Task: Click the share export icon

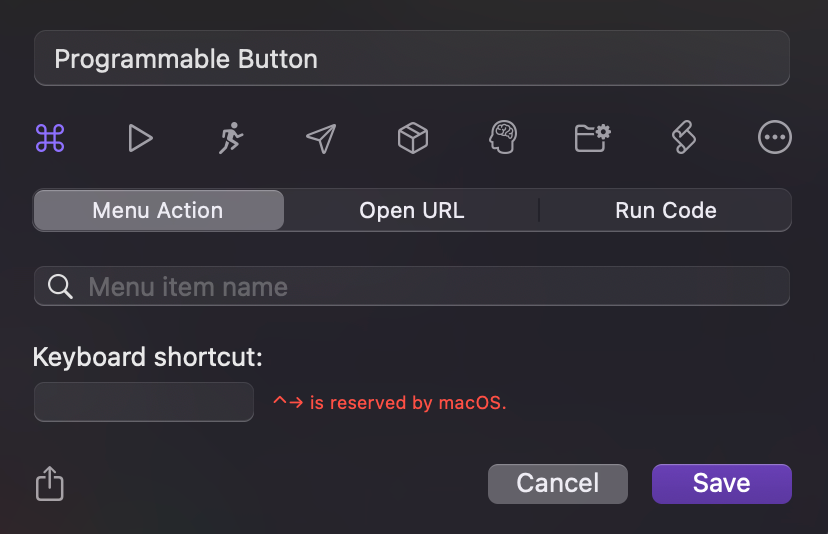Action: tap(50, 485)
